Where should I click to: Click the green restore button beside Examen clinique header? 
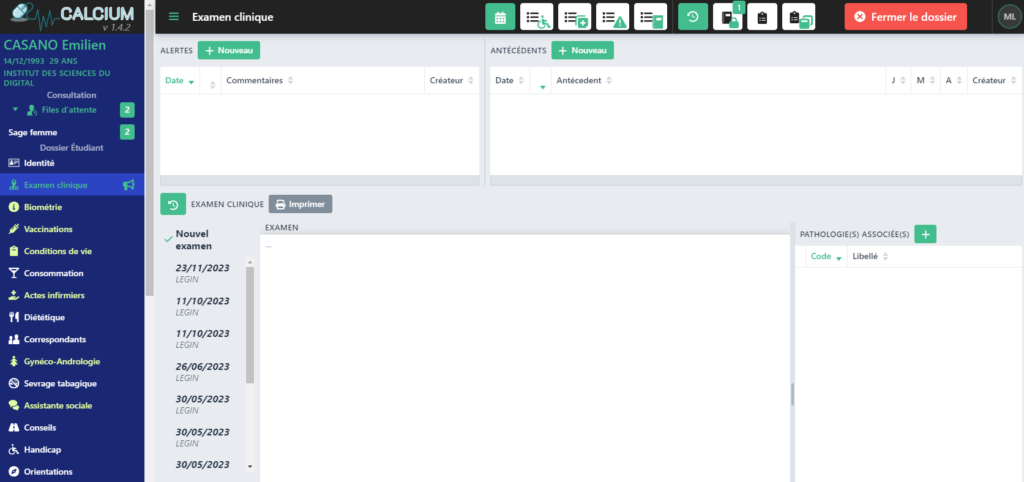[173, 204]
